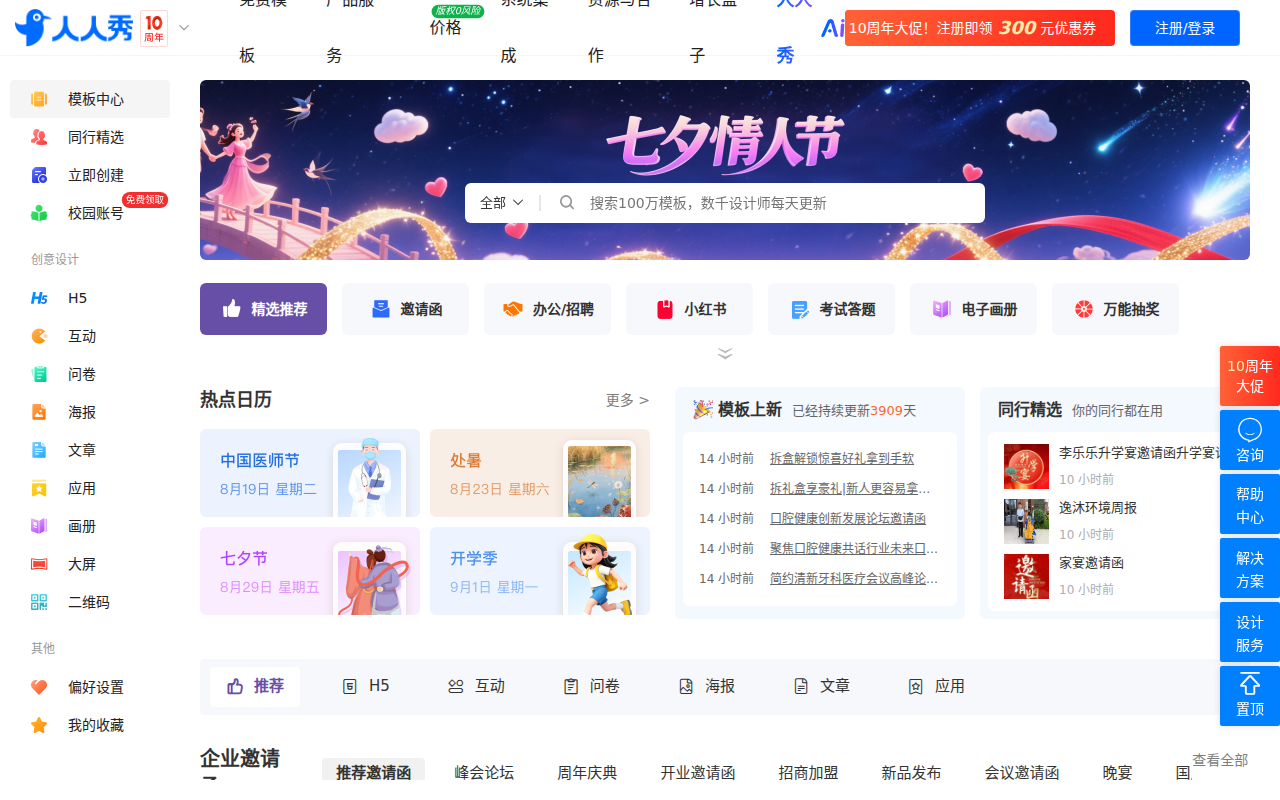Select the H5 icon in sidebar
Viewport: 1280px width, 800px height.
(x=39, y=298)
